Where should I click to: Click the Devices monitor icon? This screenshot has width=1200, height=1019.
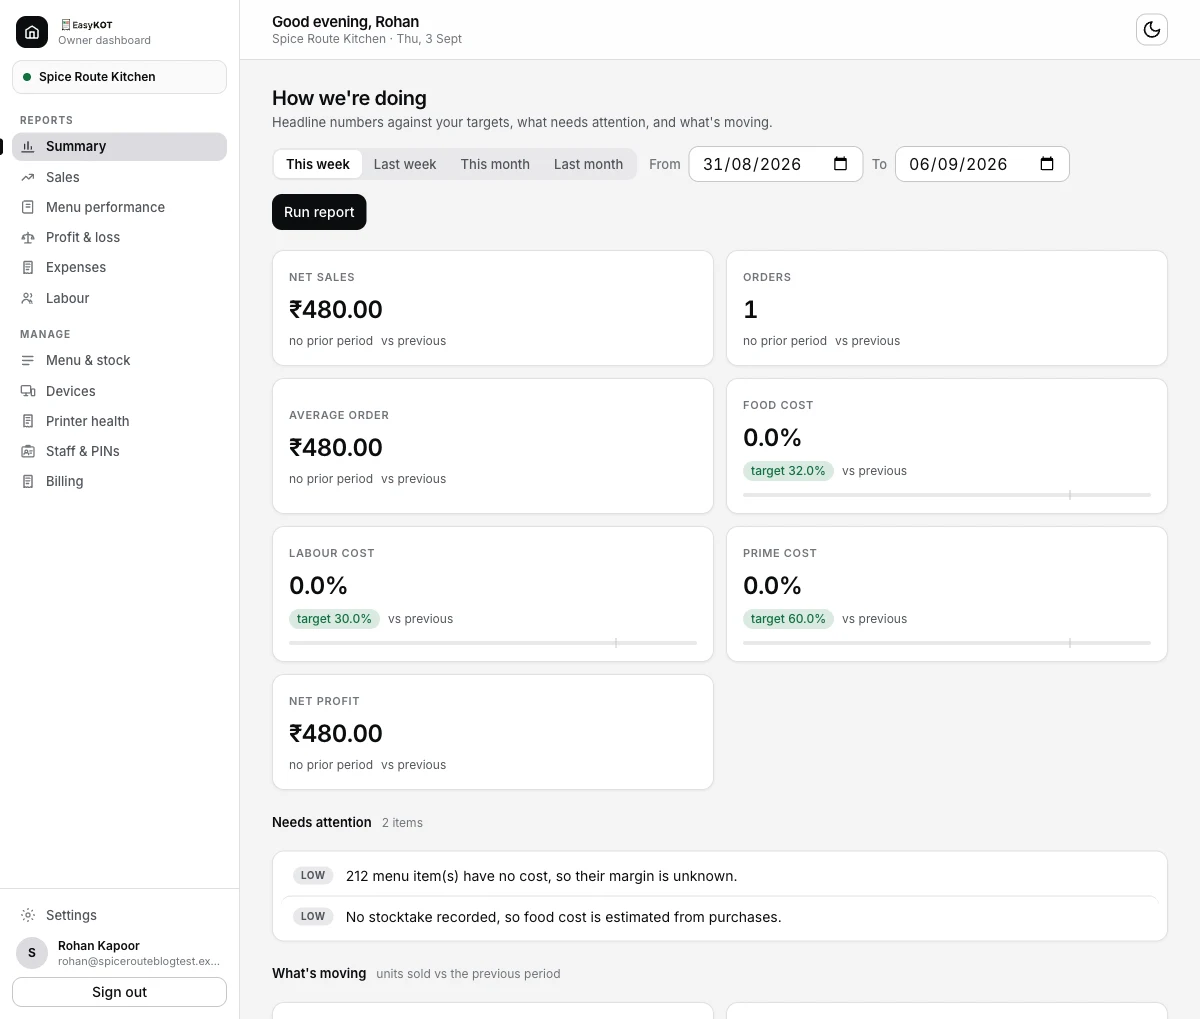point(28,391)
